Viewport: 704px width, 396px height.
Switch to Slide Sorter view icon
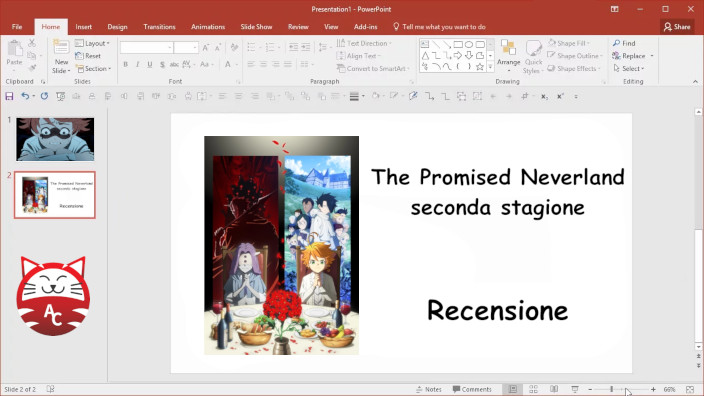coord(533,389)
